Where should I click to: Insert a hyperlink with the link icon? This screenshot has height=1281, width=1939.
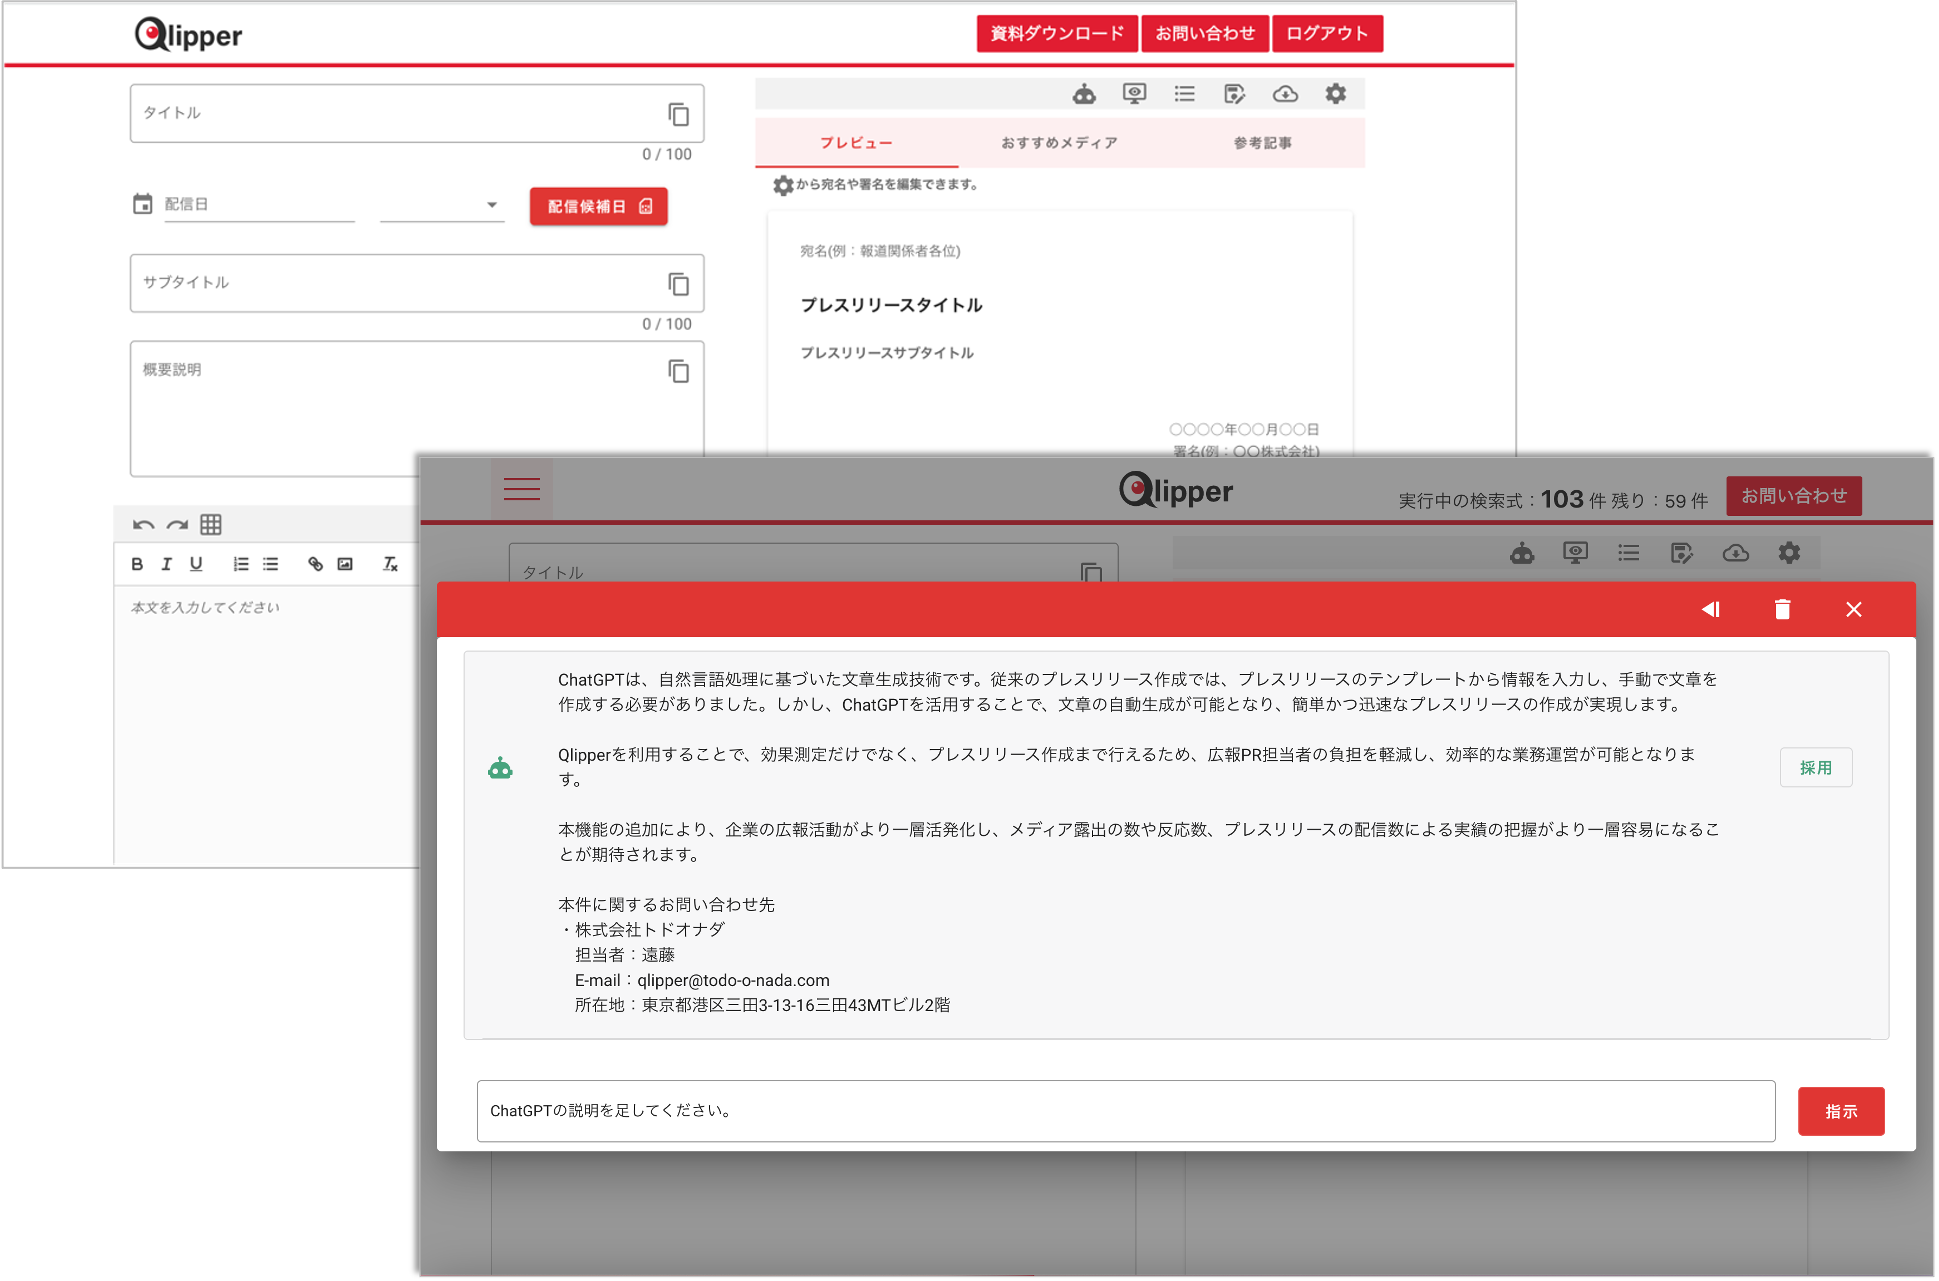pos(315,564)
